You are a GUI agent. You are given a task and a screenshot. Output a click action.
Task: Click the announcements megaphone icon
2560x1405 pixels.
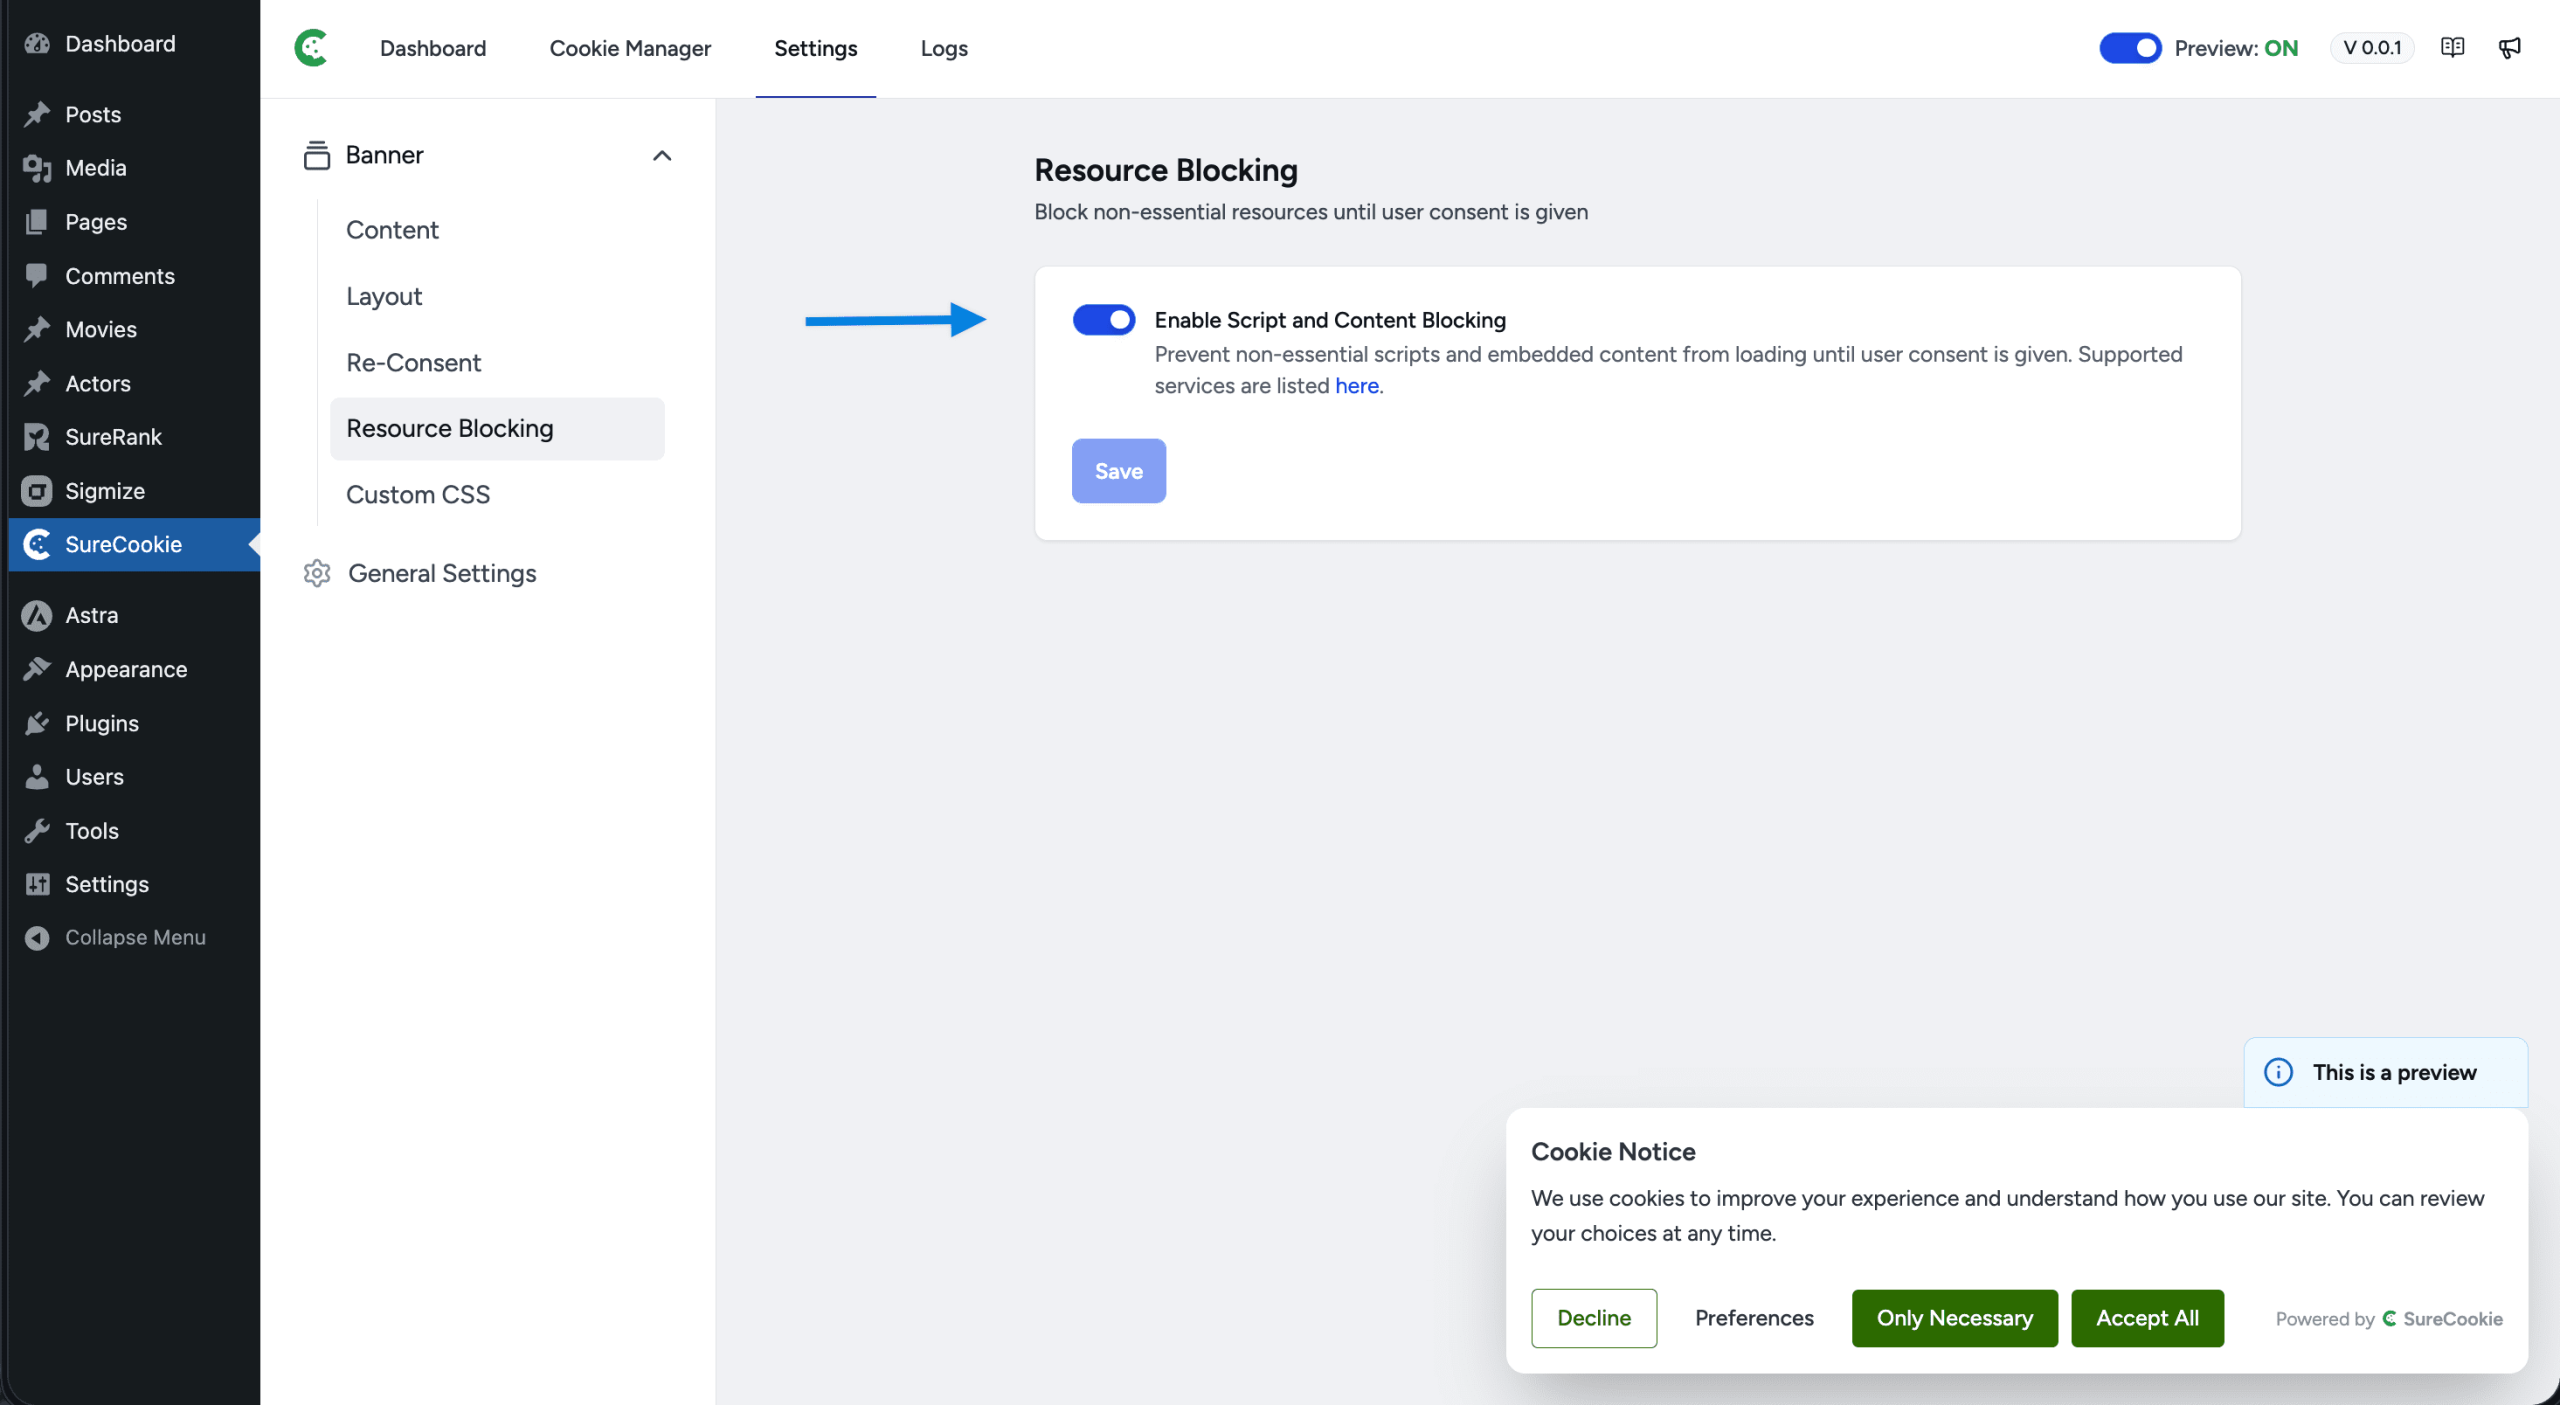pos(2510,47)
